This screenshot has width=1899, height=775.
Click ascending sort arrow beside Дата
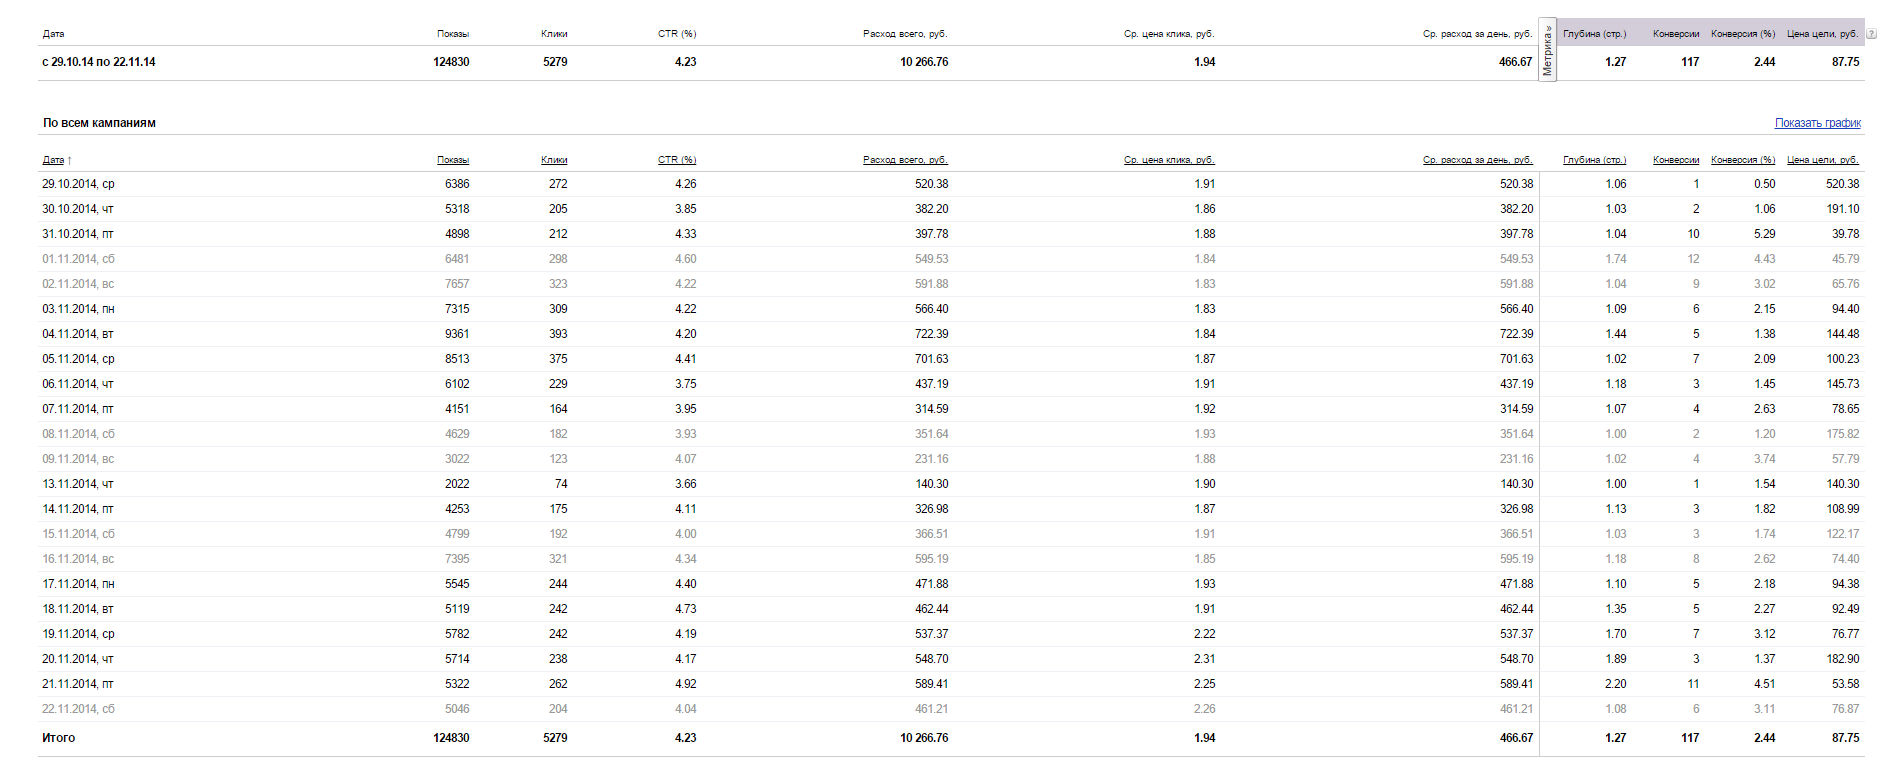(70, 161)
